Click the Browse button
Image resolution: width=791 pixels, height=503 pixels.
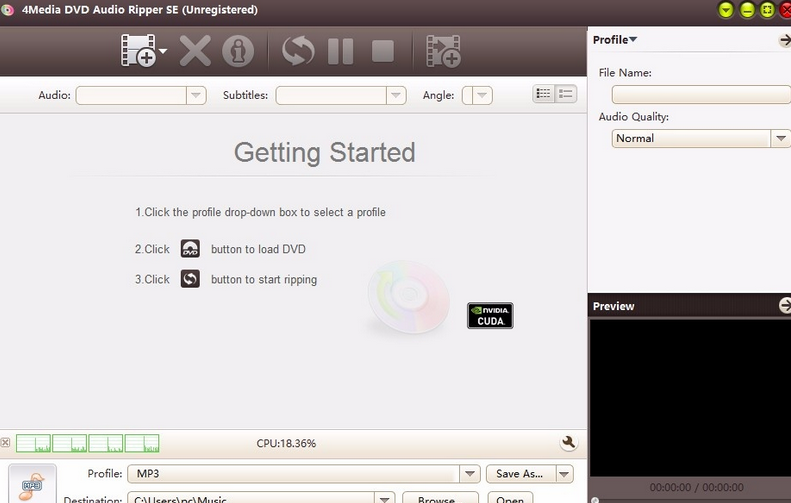[x=440, y=499]
